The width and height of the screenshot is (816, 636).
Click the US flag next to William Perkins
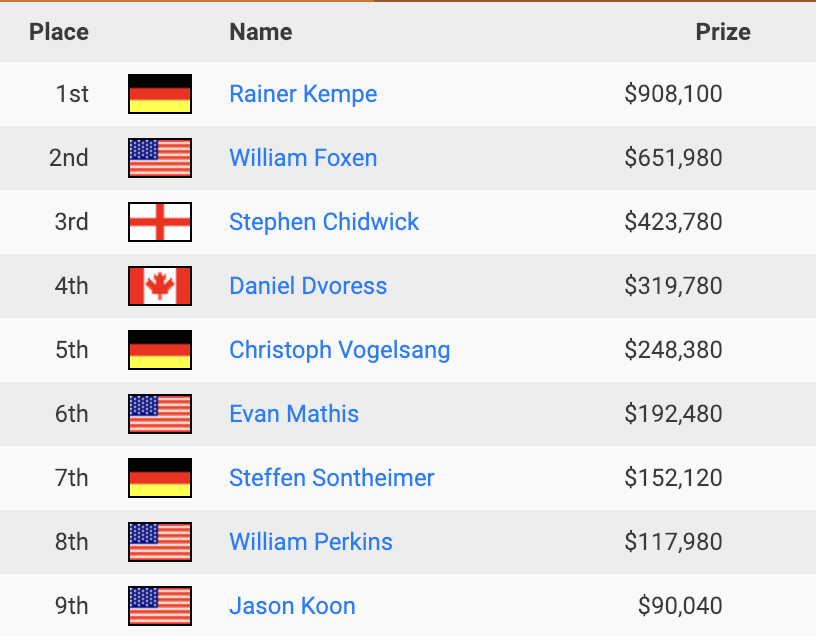(160, 542)
